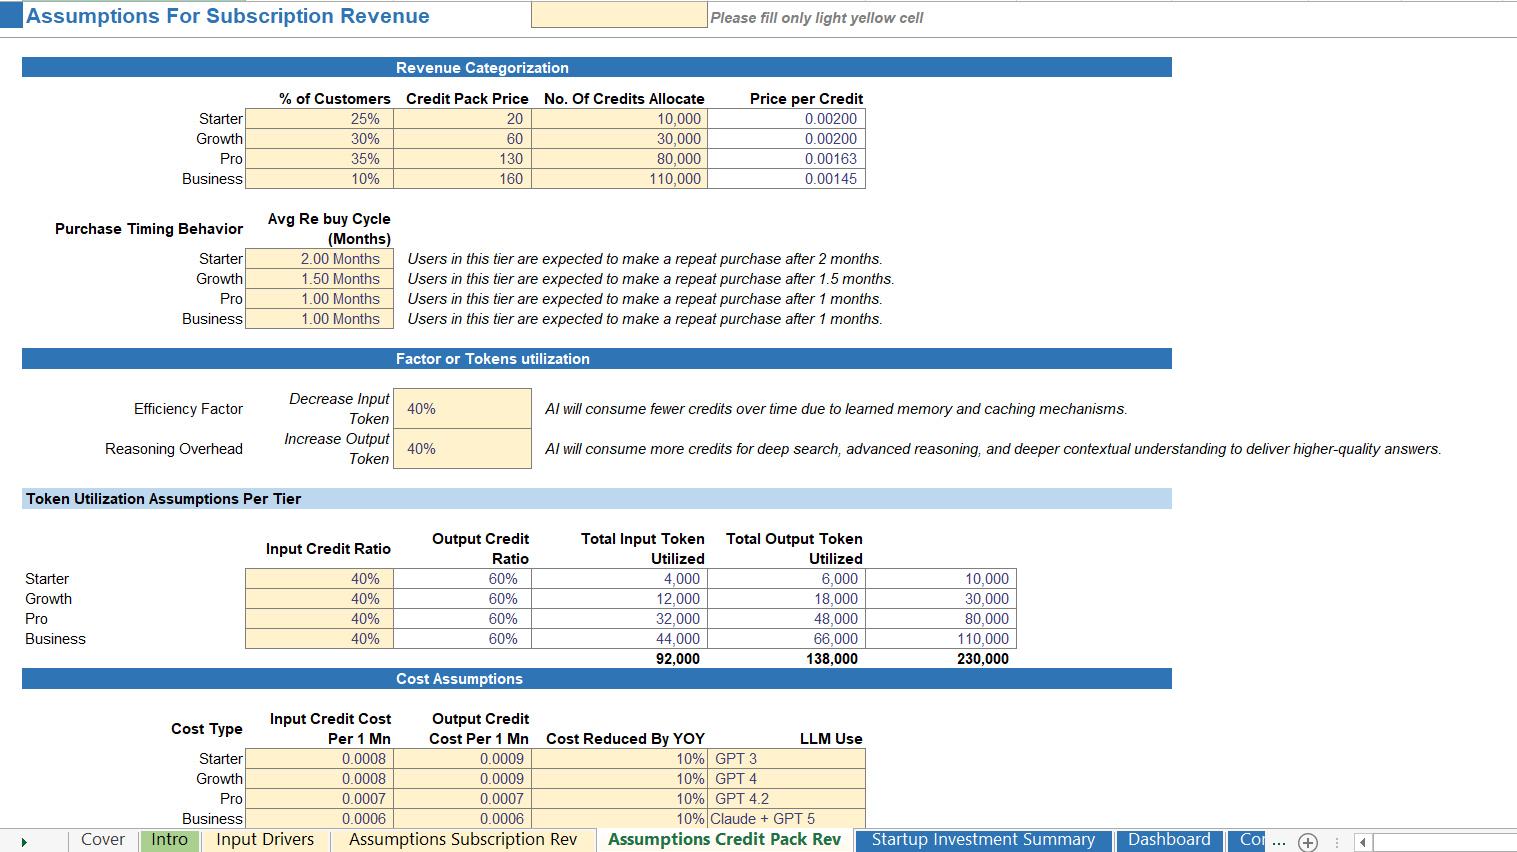1517x852 pixels.
Task: Open the Assumptions Subscription Rev sheet
Action: pos(462,840)
